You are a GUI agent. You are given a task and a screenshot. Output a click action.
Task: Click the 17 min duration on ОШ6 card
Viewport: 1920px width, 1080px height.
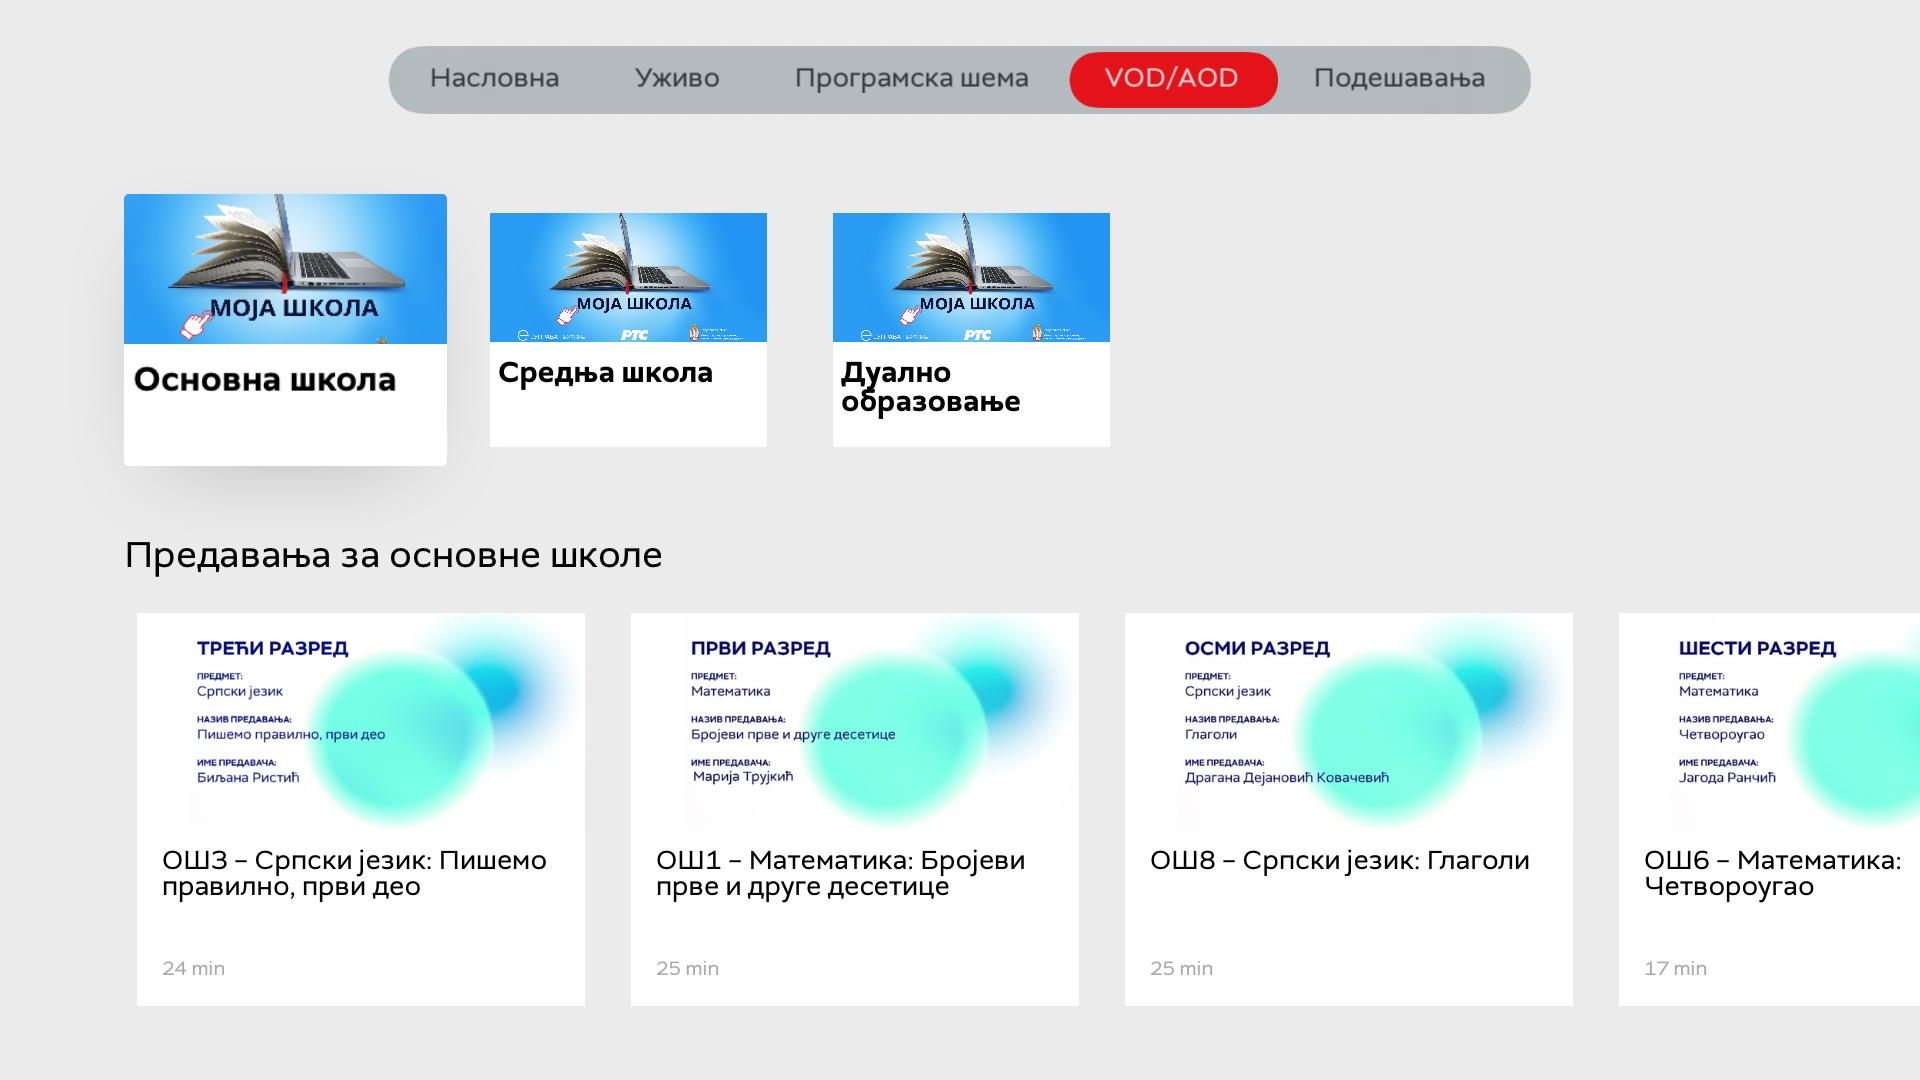coord(1675,969)
